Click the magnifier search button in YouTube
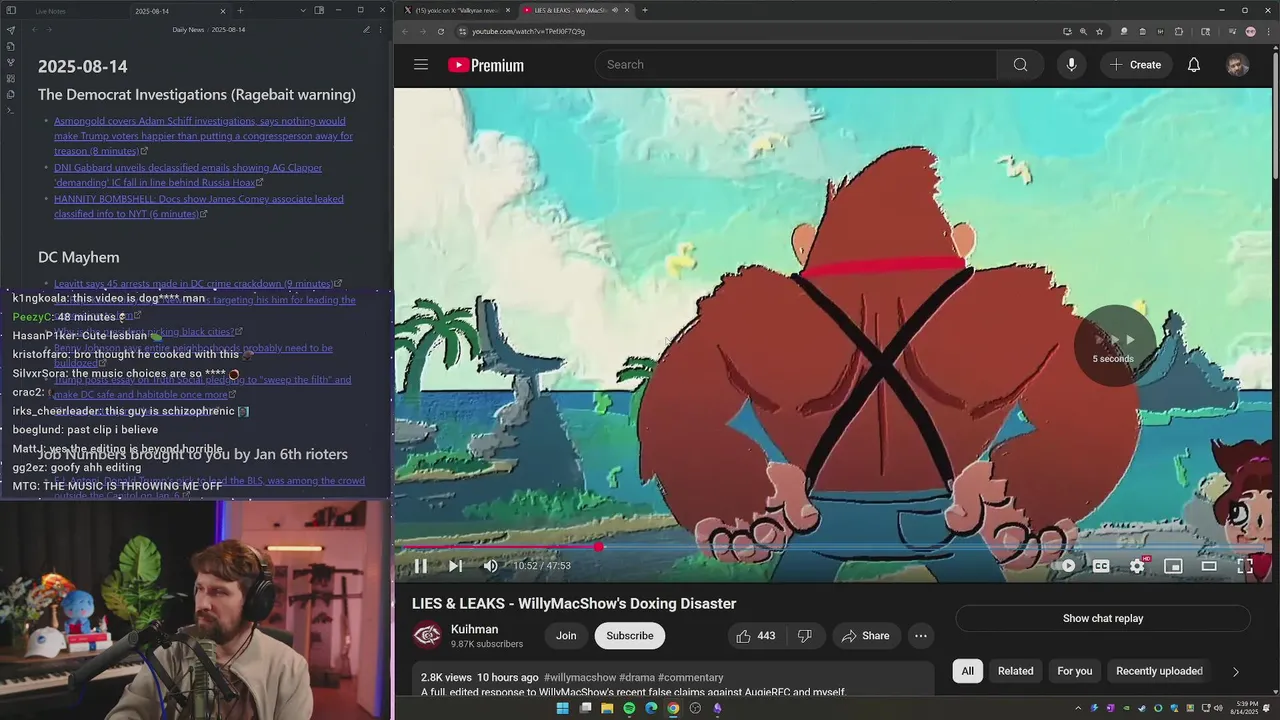 (x=1020, y=65)
